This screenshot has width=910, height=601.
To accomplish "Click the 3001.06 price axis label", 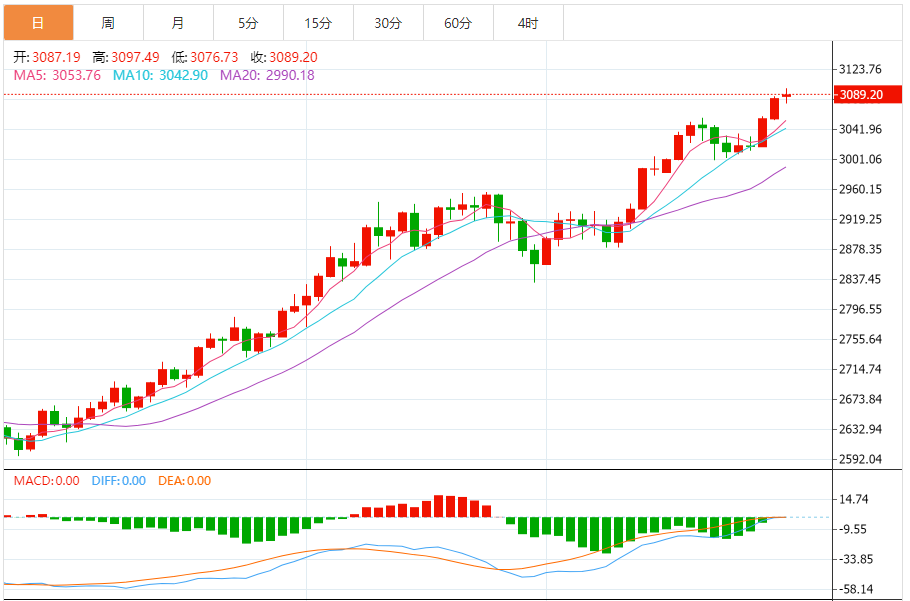I will pos(860,159).
